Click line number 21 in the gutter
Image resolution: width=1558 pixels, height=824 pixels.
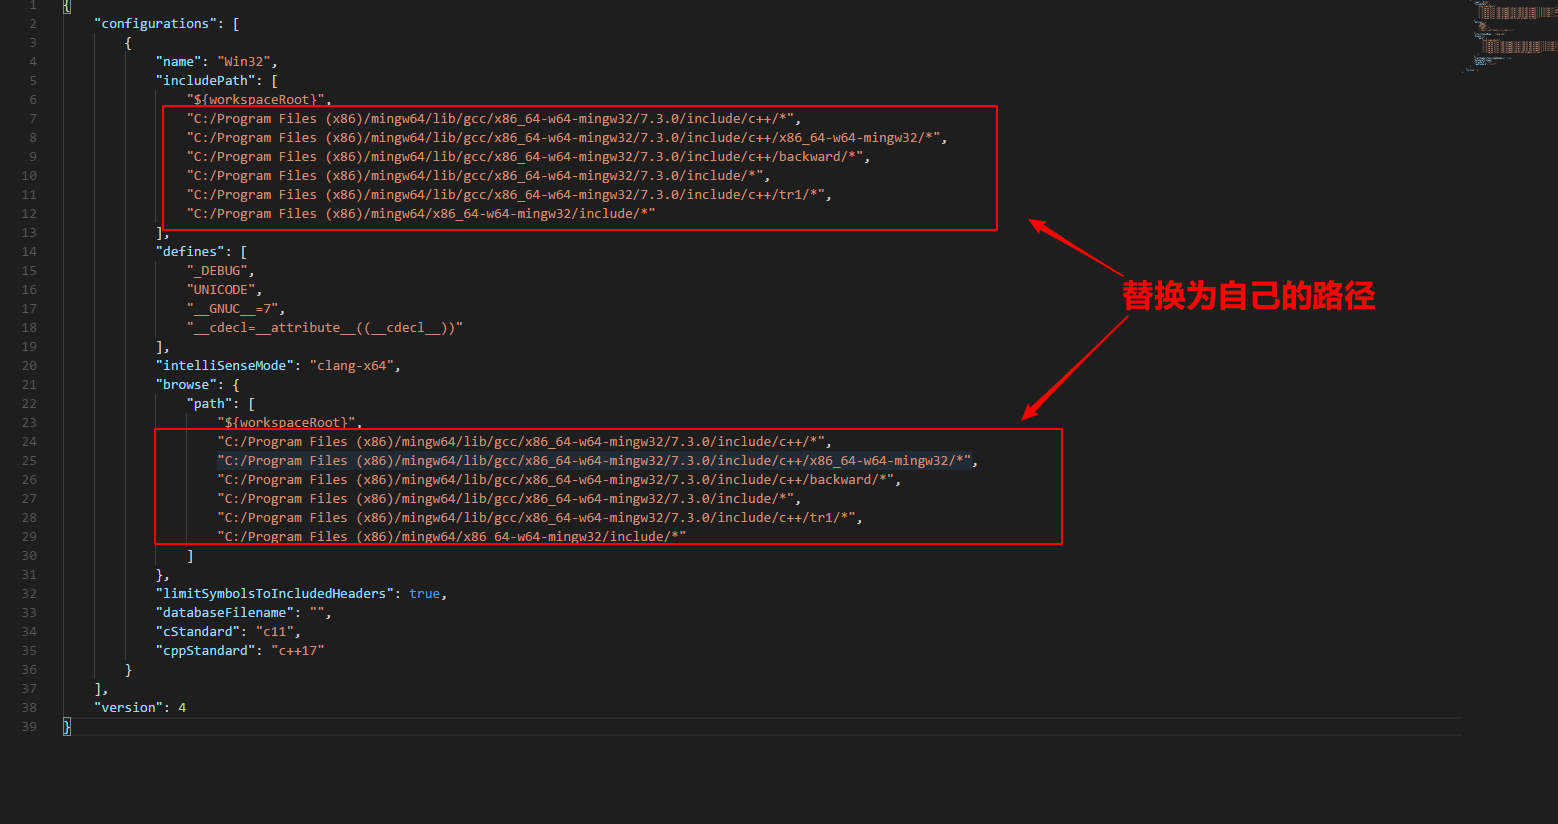coord(29,384)
